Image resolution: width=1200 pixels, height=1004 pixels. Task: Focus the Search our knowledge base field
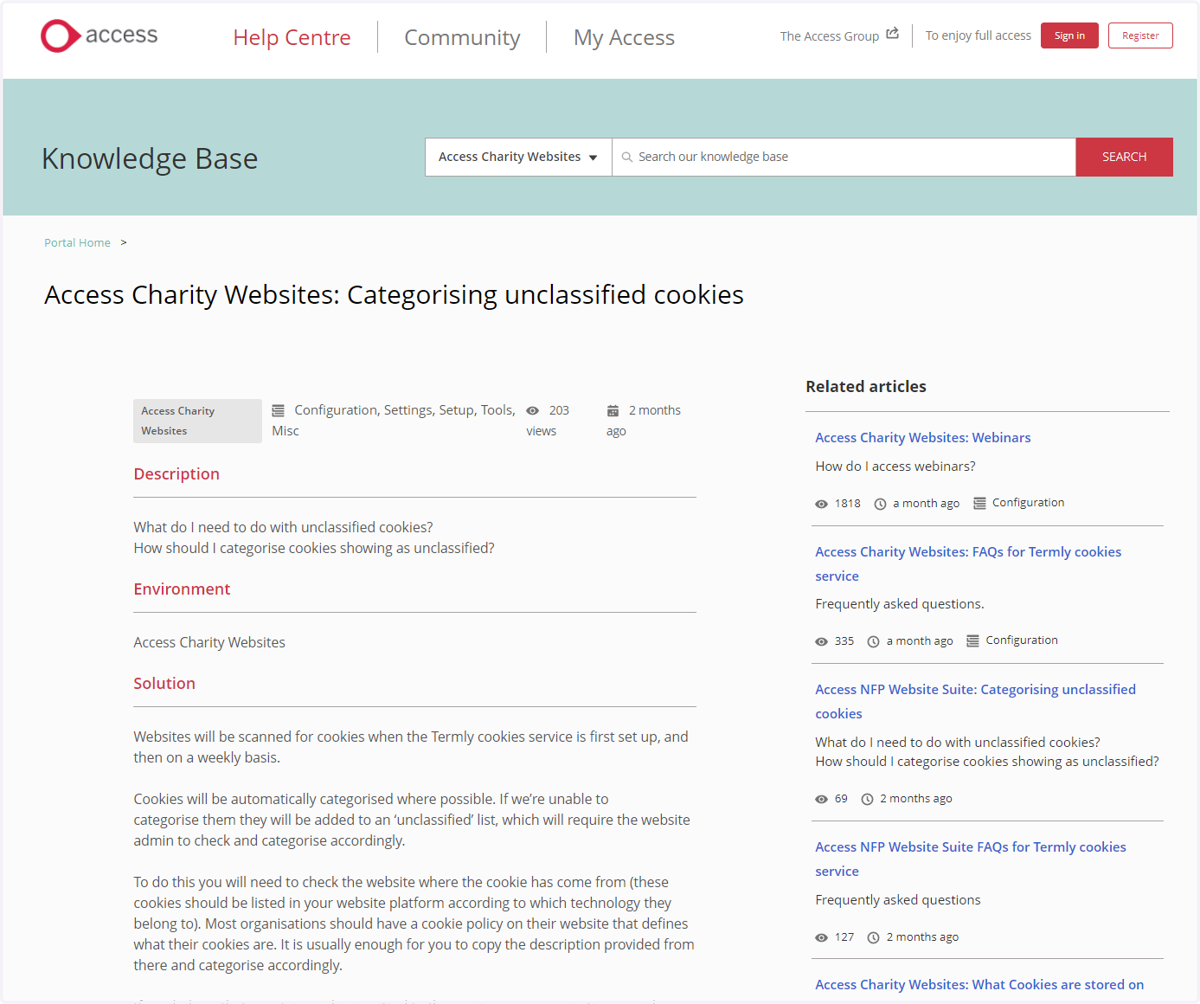844,157
